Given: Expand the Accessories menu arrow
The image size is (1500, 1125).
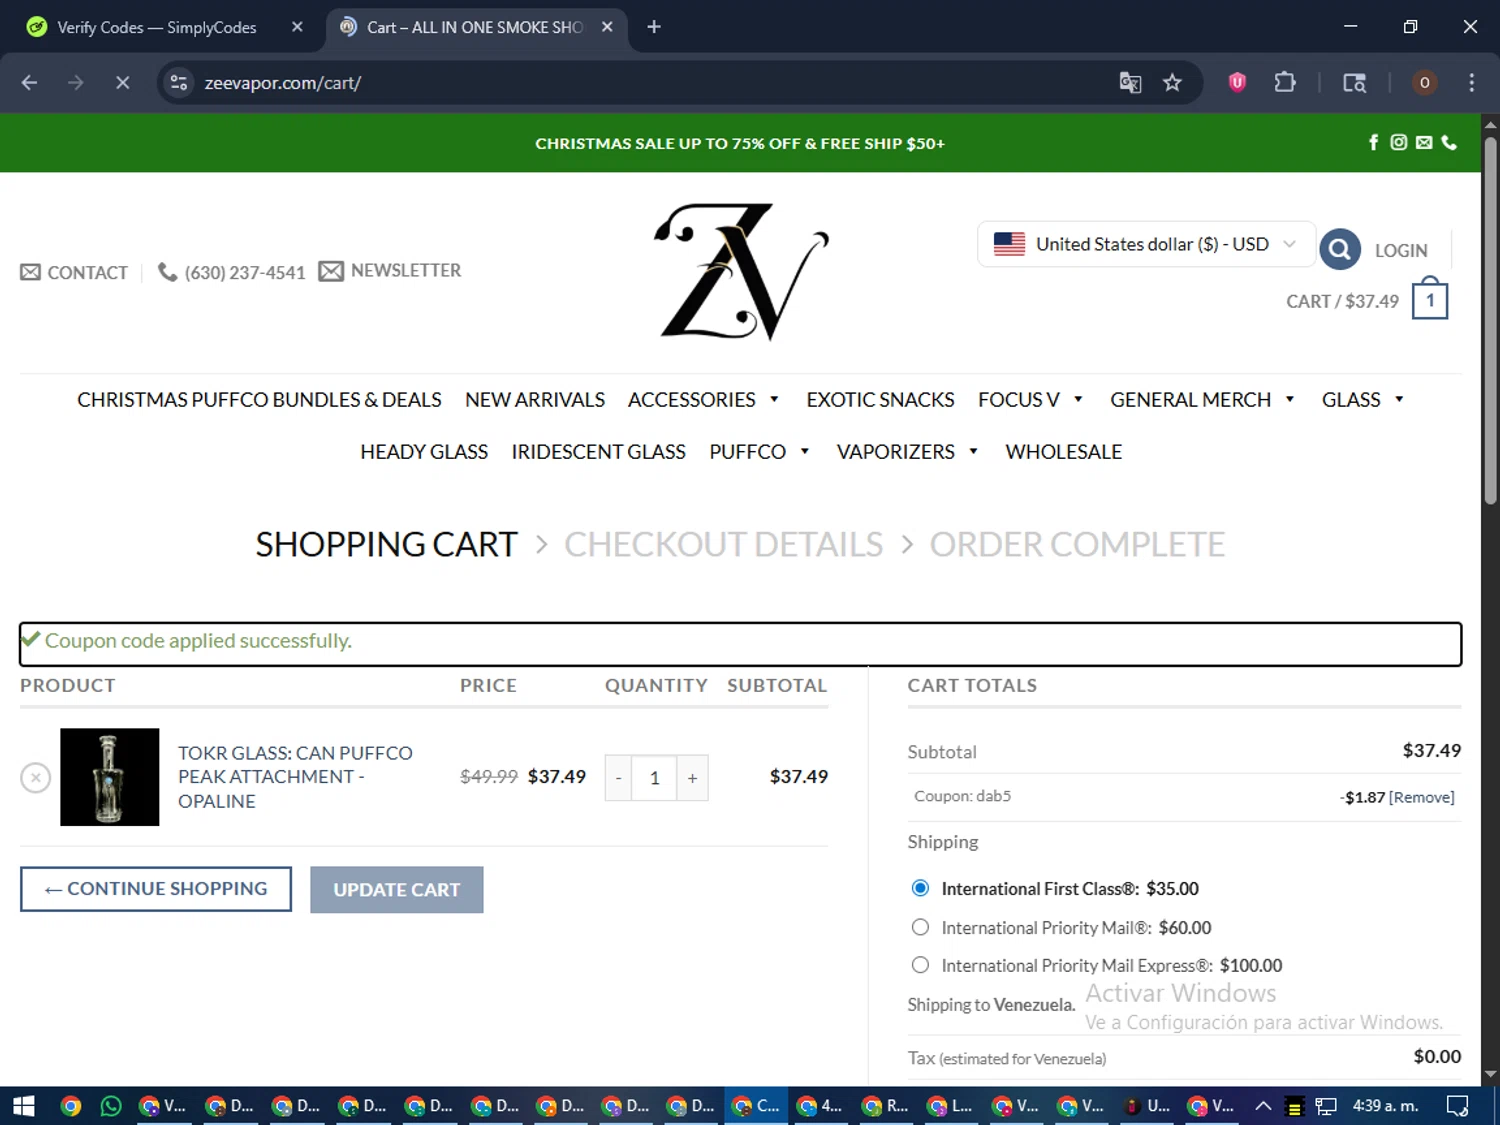Looking at the screenshot, I should coord(774,399).
